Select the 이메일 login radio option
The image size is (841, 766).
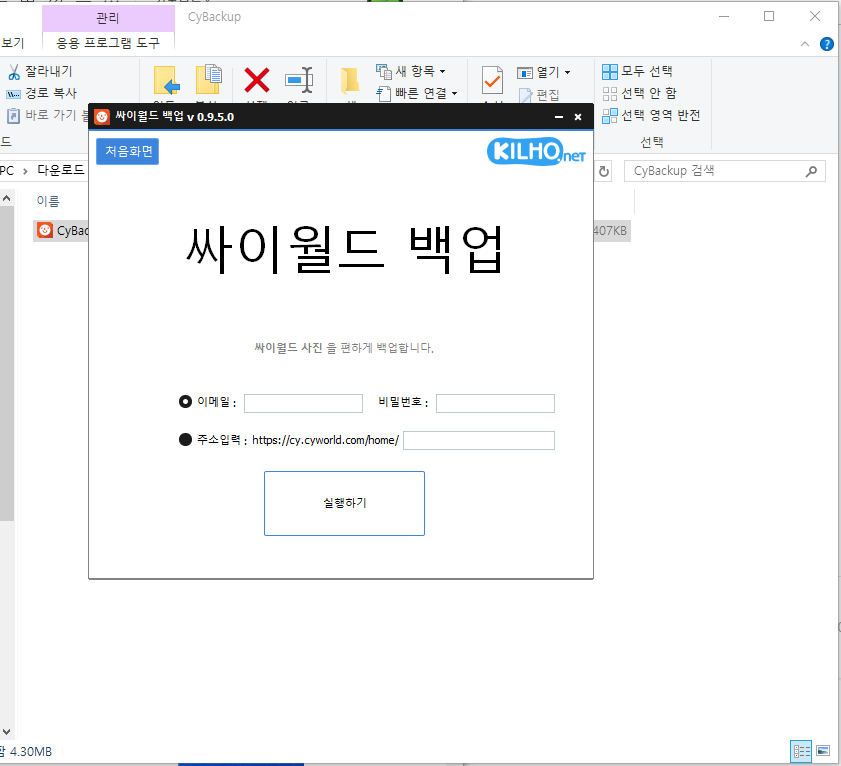pyautogui.click(x=185, y=401)
